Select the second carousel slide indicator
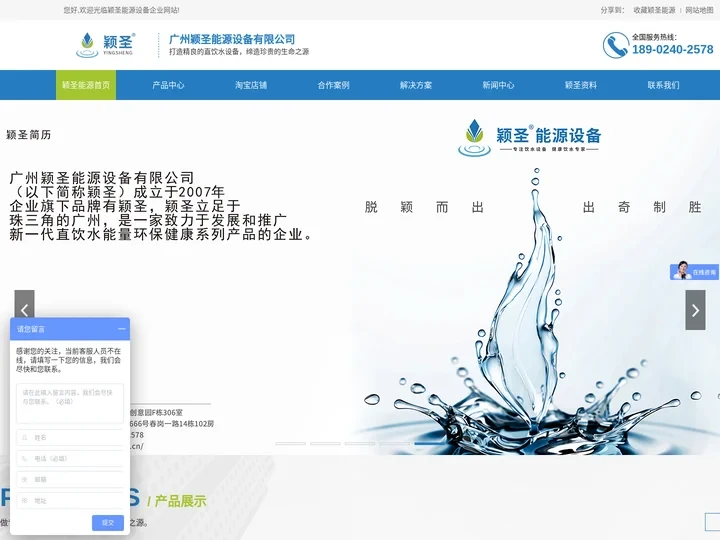The width and height of the screenshot is (720, 540). [x=325, y=444]
